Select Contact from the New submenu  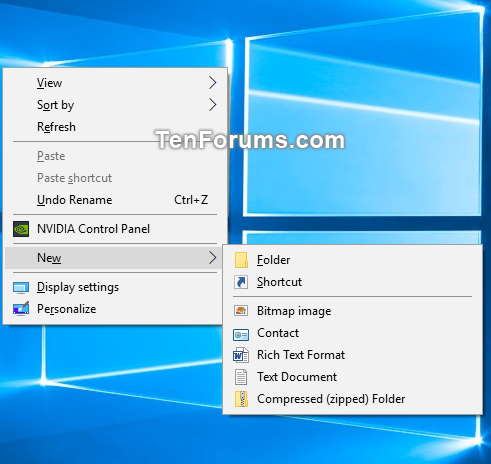click(352, 333)
